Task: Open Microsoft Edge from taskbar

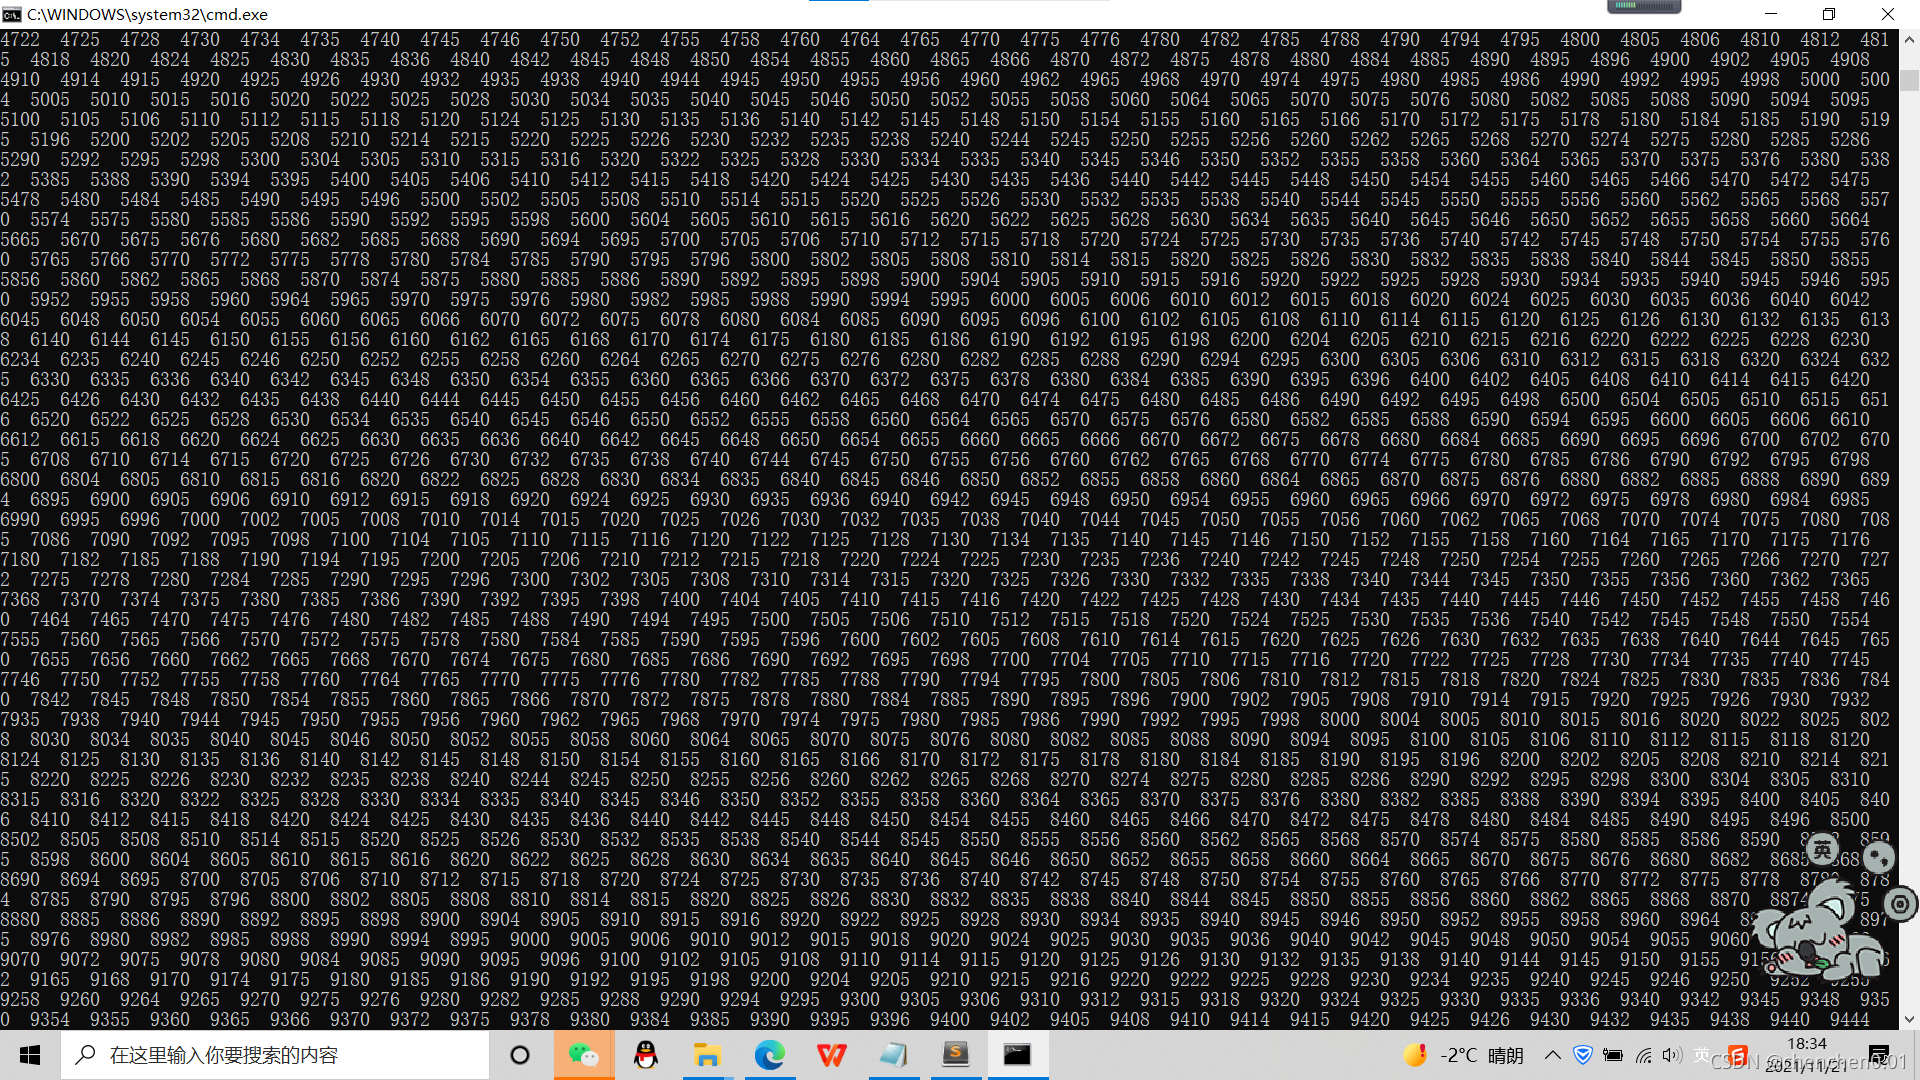Action: coord(769,1055)
